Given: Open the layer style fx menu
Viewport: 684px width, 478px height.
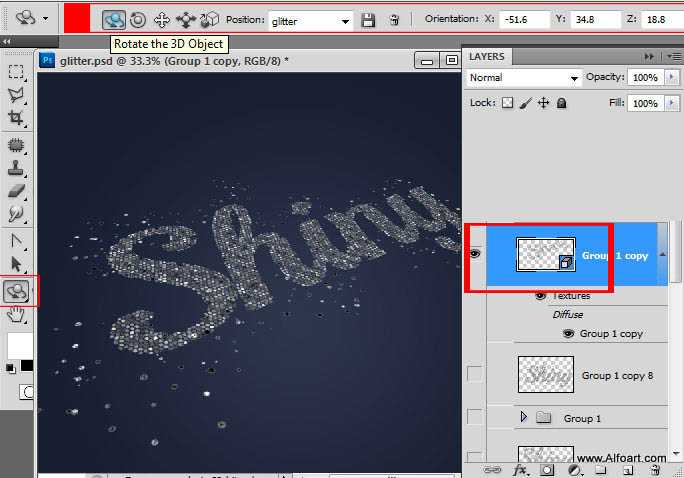Looking at the screenshot, I should pyautogui.click(x=521, y=470).
